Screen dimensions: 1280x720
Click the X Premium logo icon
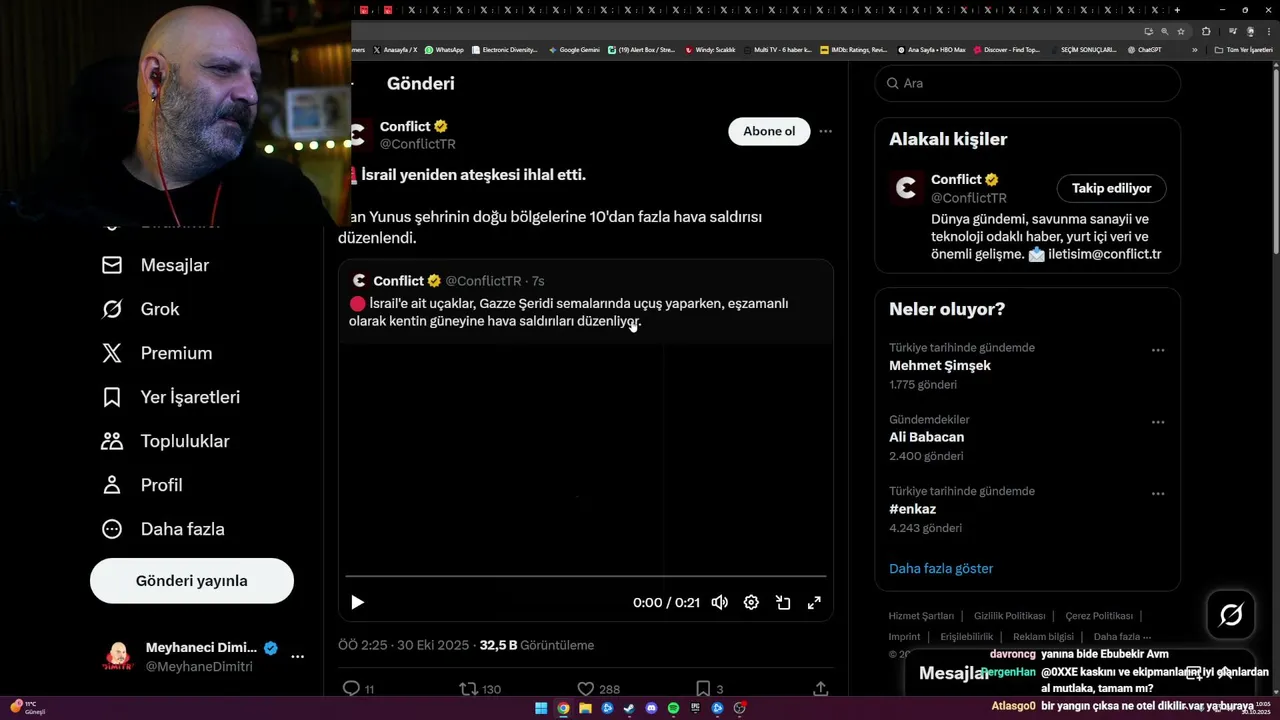tap(112, 353)
